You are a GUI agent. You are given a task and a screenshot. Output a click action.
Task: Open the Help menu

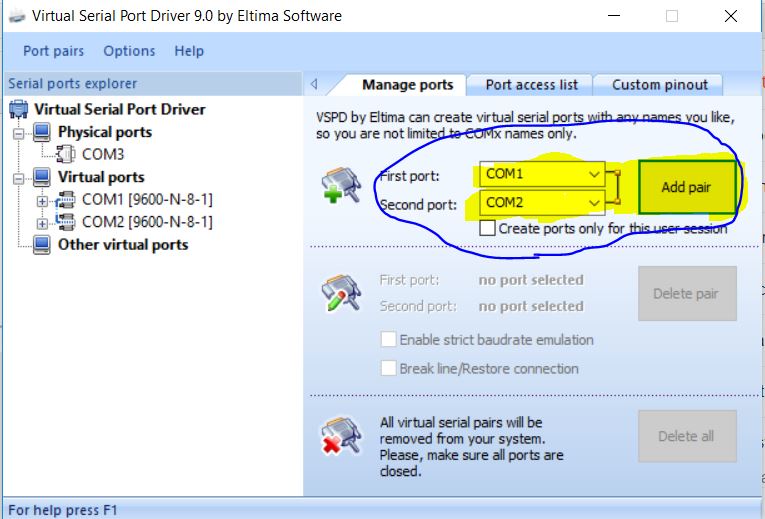[x=189, y=51]
